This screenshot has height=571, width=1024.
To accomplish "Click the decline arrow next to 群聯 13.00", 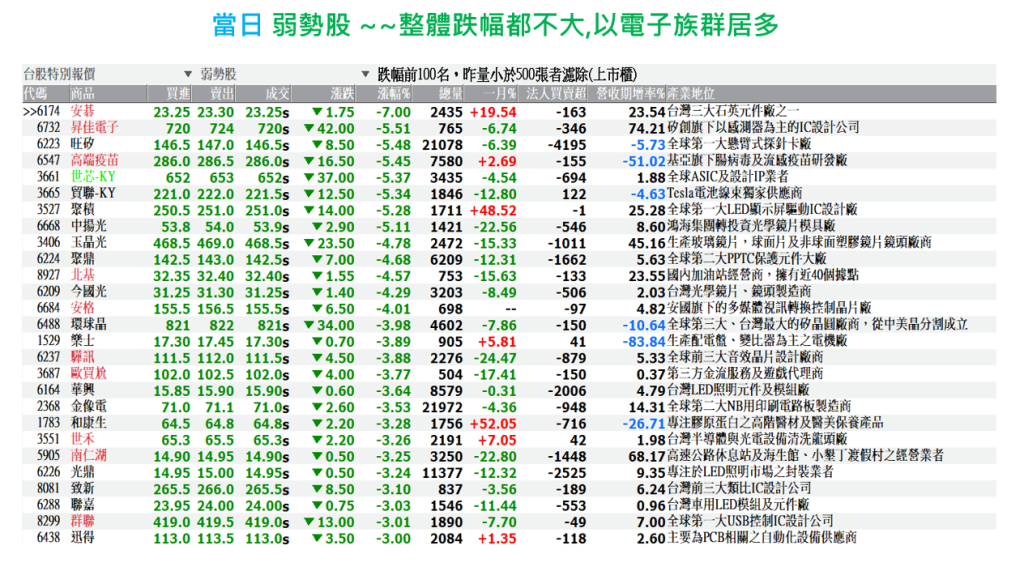I will (310, 521).
